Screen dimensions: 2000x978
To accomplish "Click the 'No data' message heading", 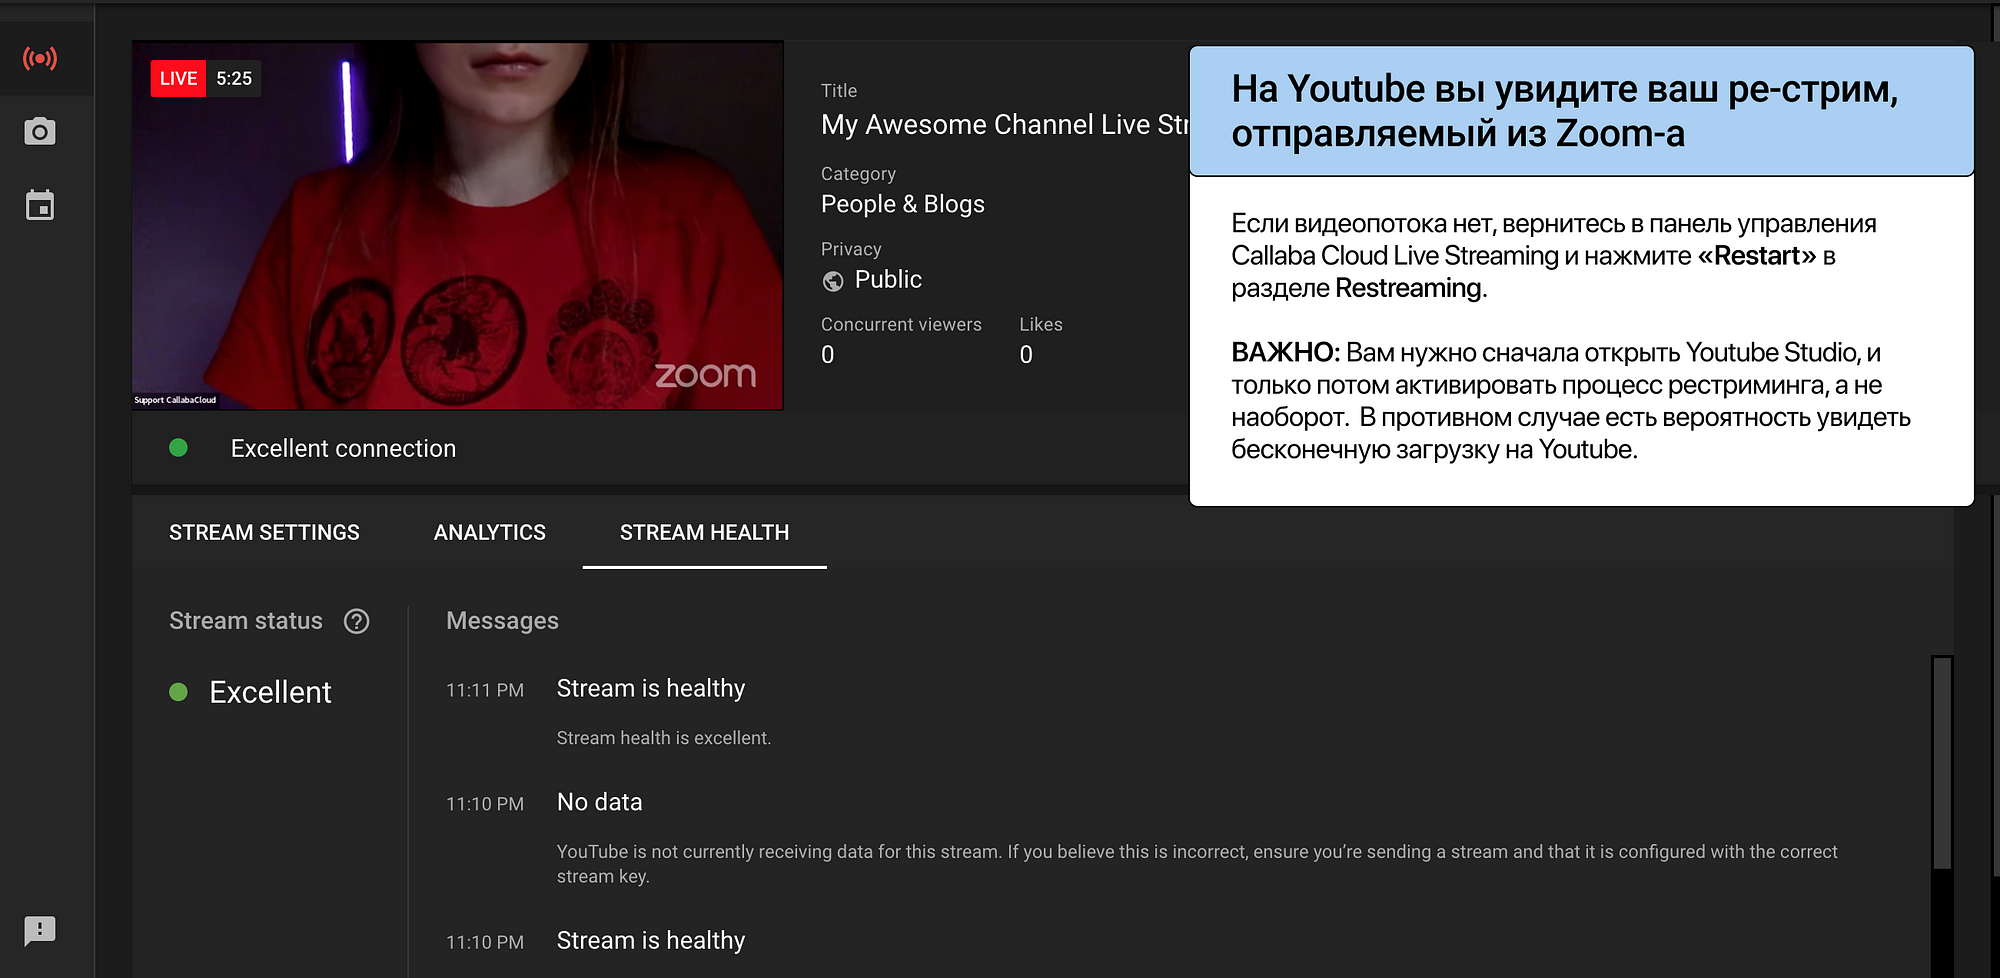I will [x=600, y=802].
